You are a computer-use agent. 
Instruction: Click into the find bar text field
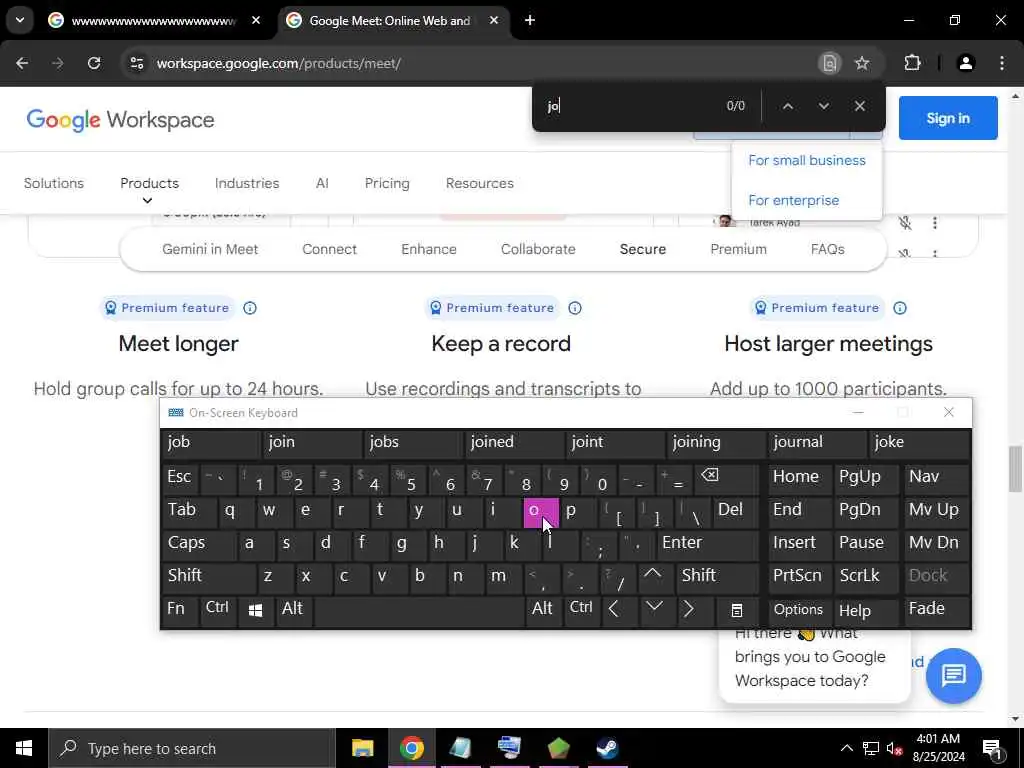[x=630, y=106]
